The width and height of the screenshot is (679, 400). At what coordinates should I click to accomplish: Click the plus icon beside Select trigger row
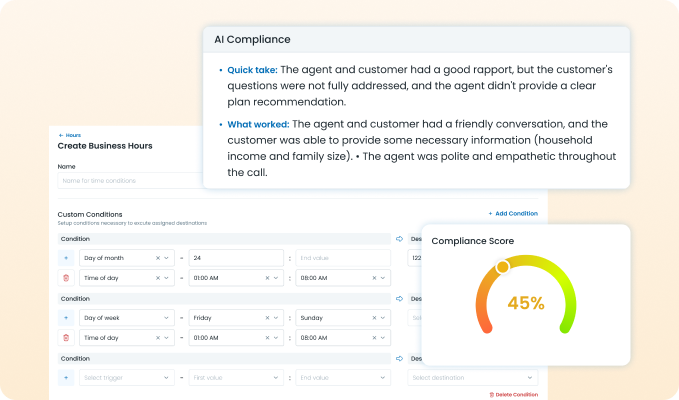pos(66,377)
